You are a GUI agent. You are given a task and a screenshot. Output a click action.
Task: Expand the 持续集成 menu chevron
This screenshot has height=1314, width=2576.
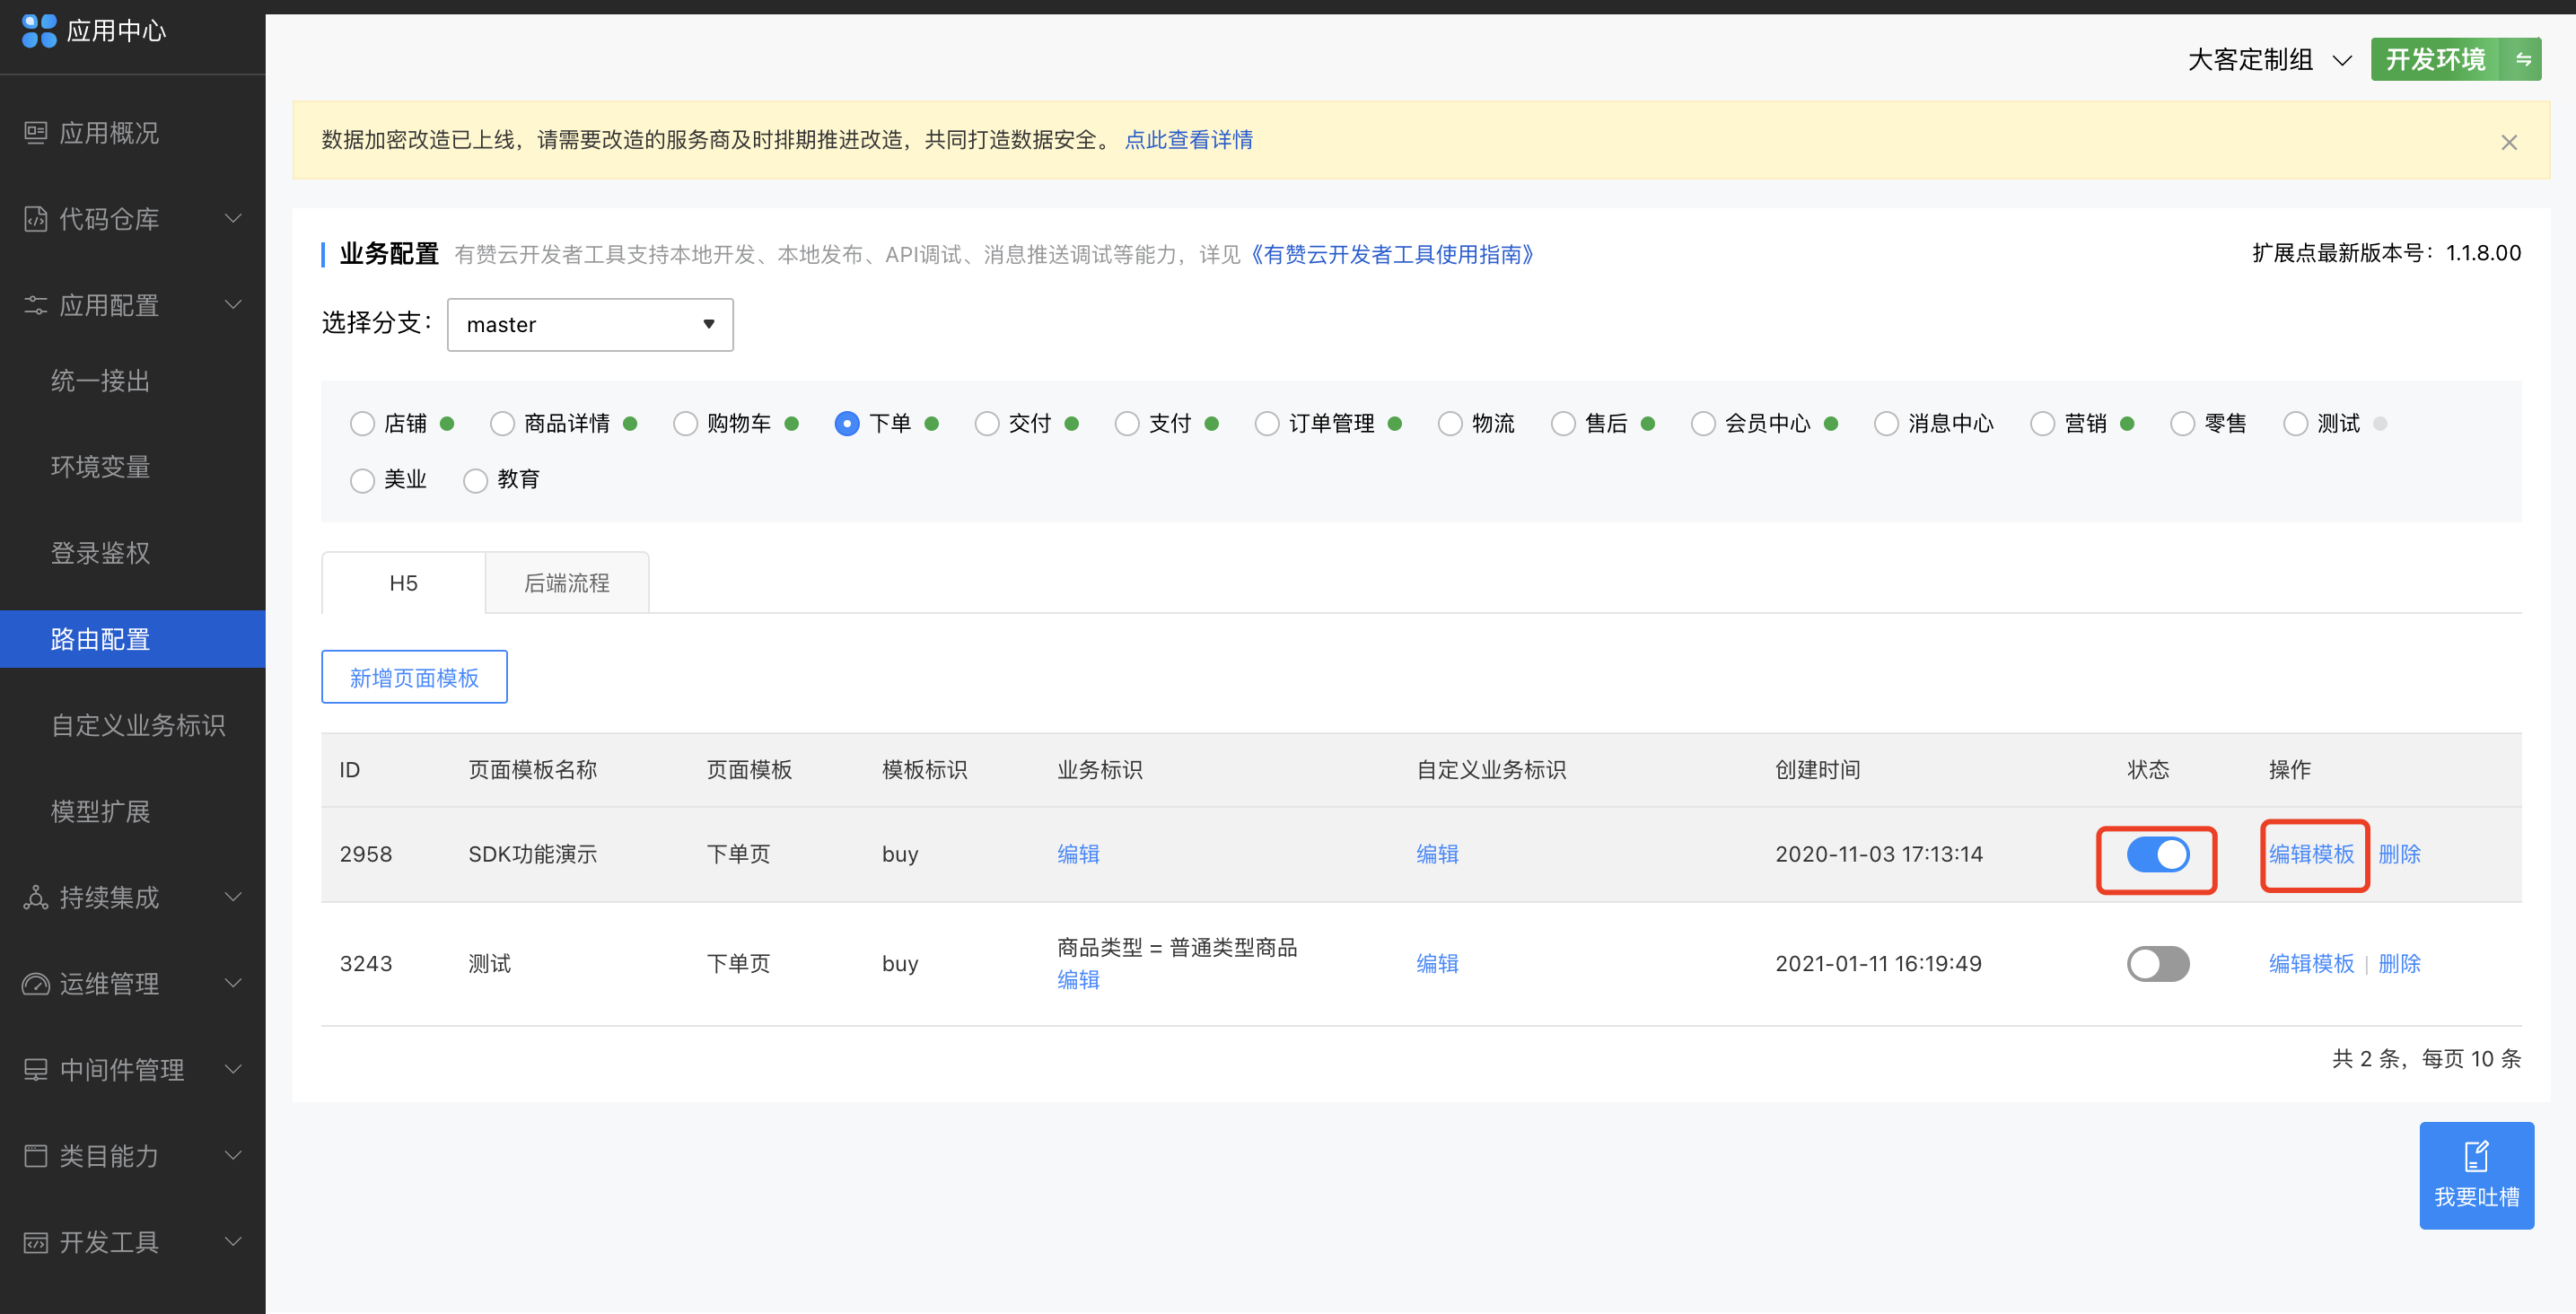click(233, 897)
